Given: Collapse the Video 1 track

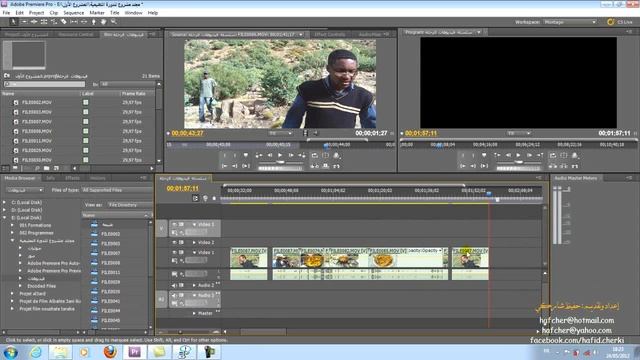Looking at the screenshot, I should pyautogui.click(x=194, y=253).
